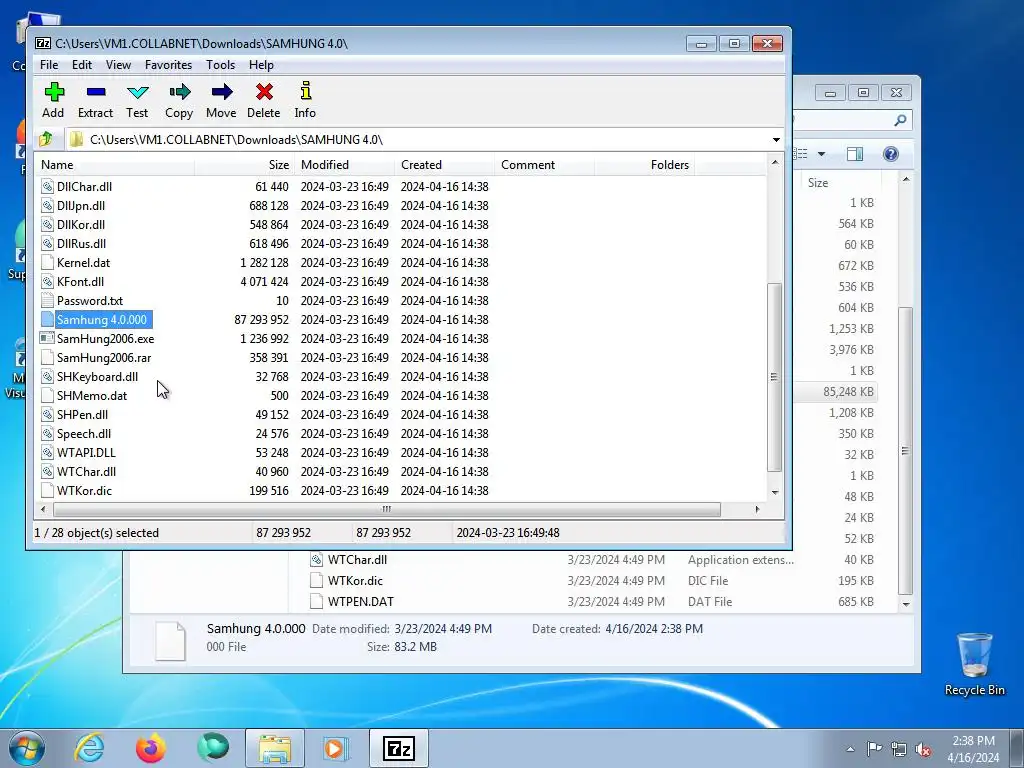Viewport: 1024px width, 768px height.
Task: Open the Tools menu
Action: [221, 65]
